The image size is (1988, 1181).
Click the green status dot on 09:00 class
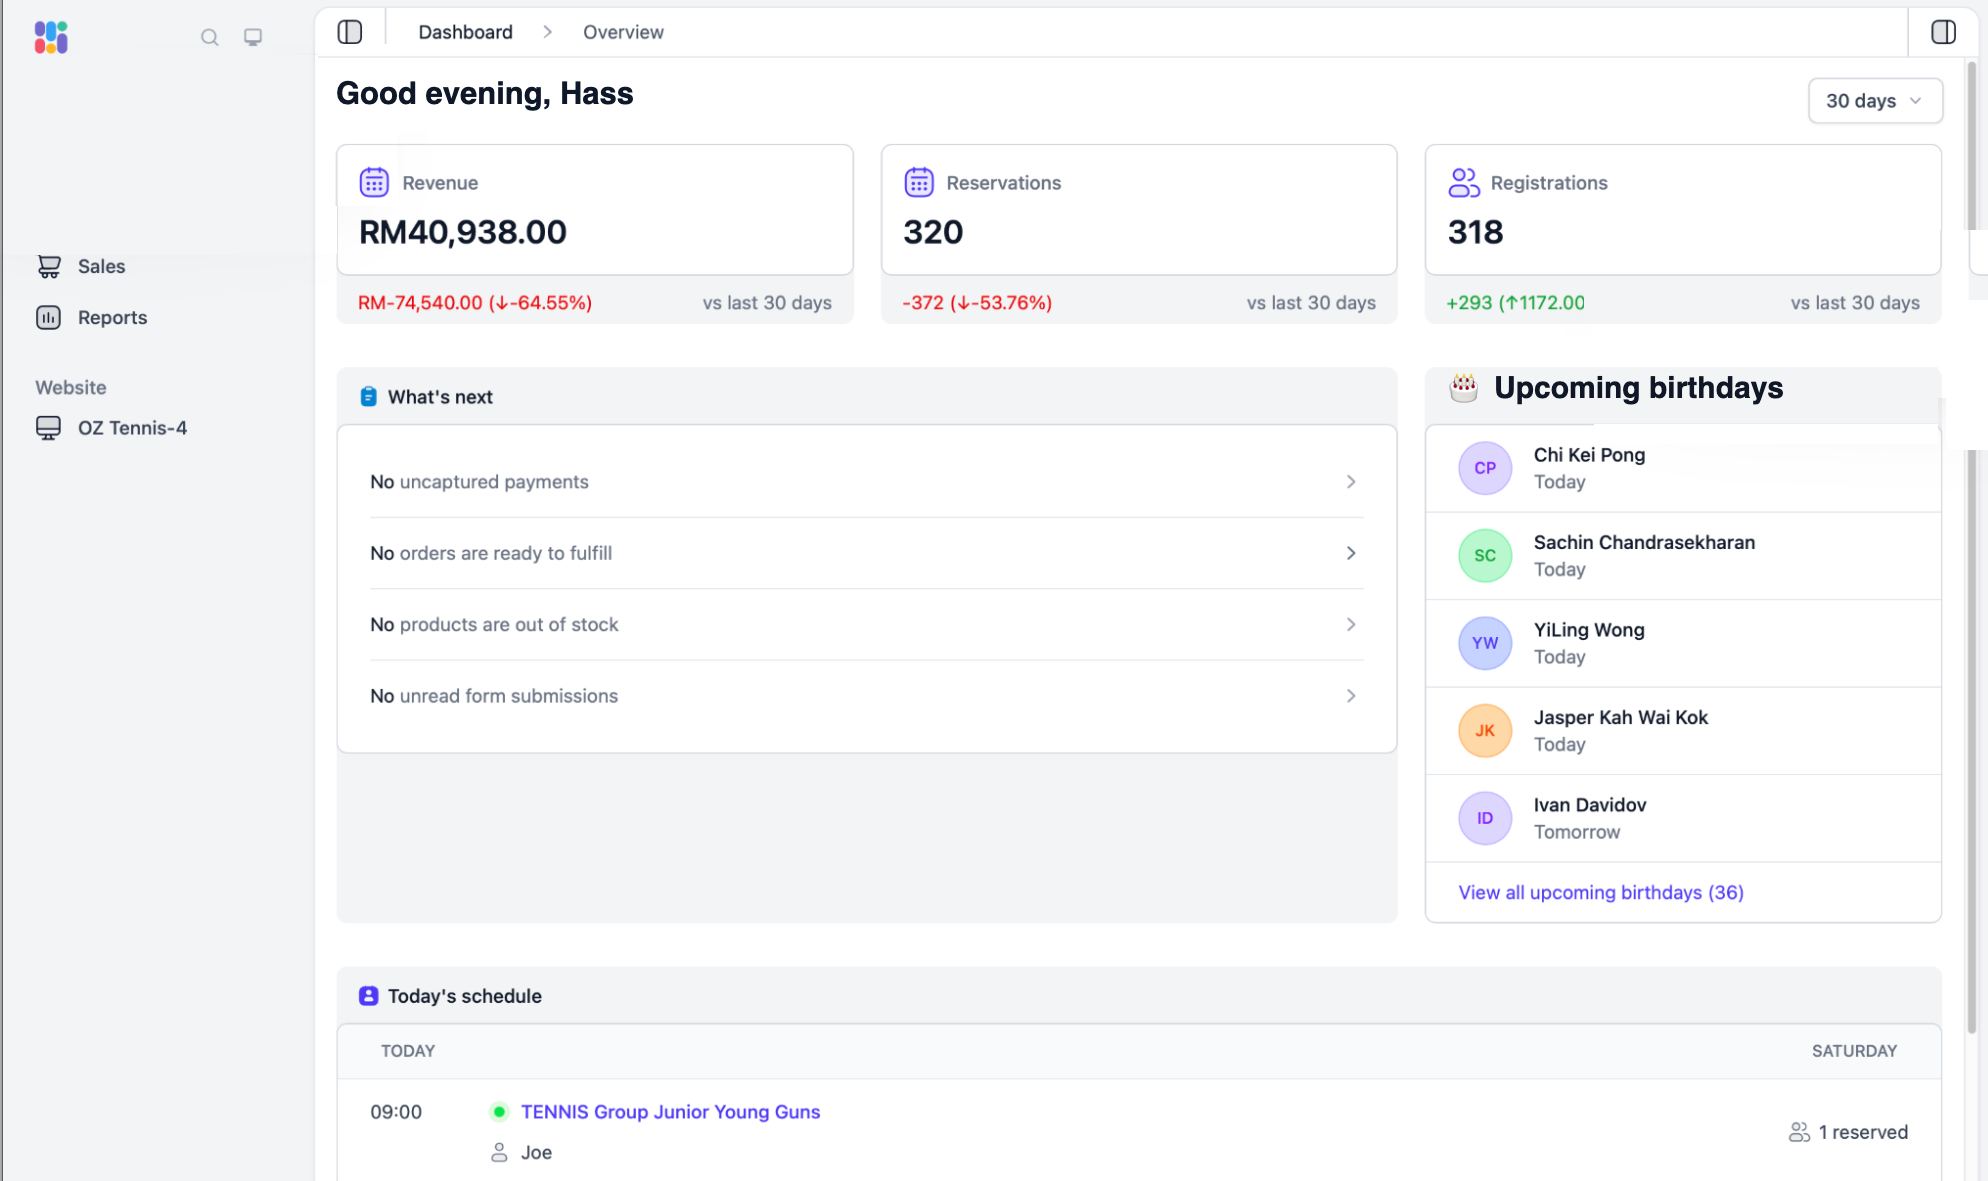(x=499, y=1112)
